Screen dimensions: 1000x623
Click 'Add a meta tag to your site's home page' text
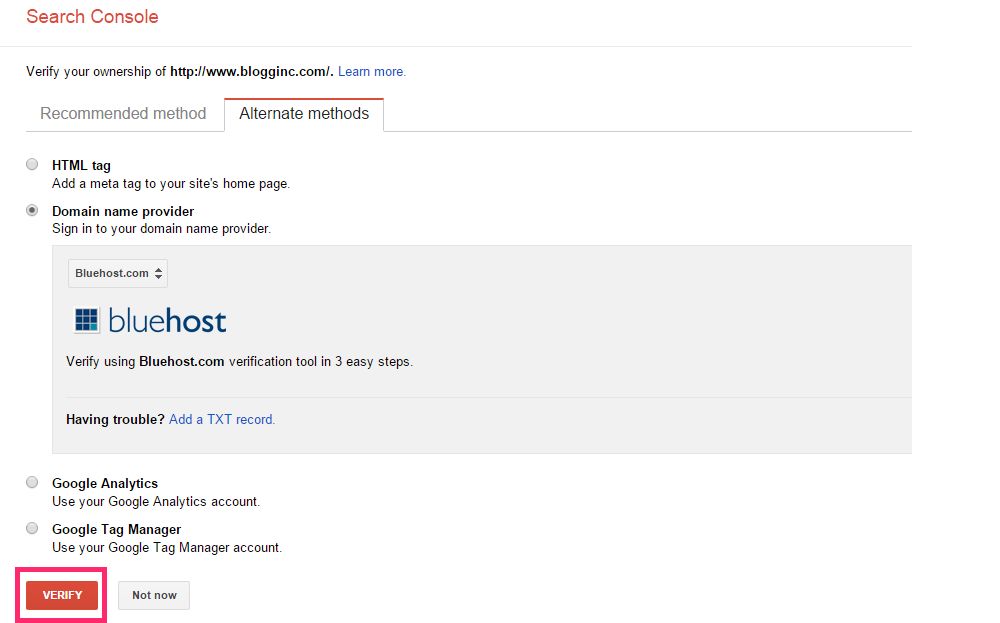171,184
